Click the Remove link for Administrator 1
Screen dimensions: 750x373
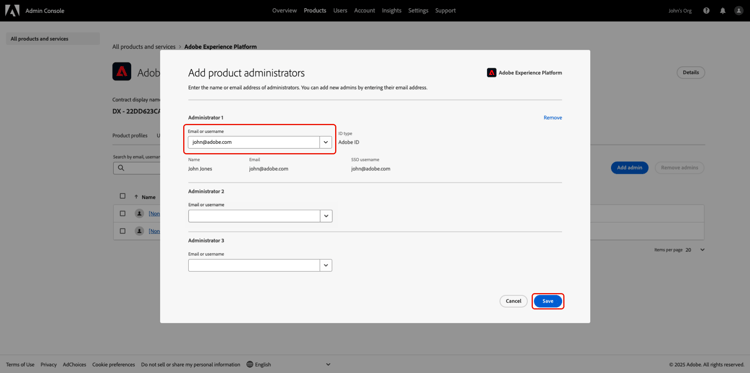pos(552,118)
